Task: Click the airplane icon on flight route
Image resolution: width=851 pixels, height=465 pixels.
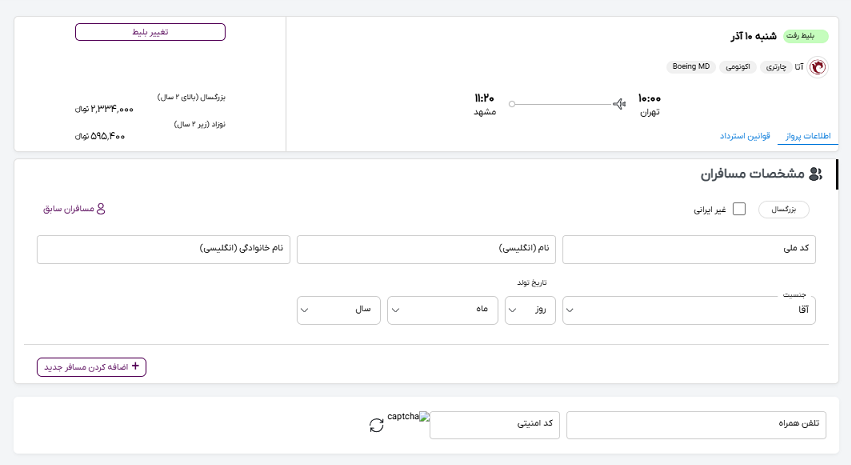Action: click(619, 103)
